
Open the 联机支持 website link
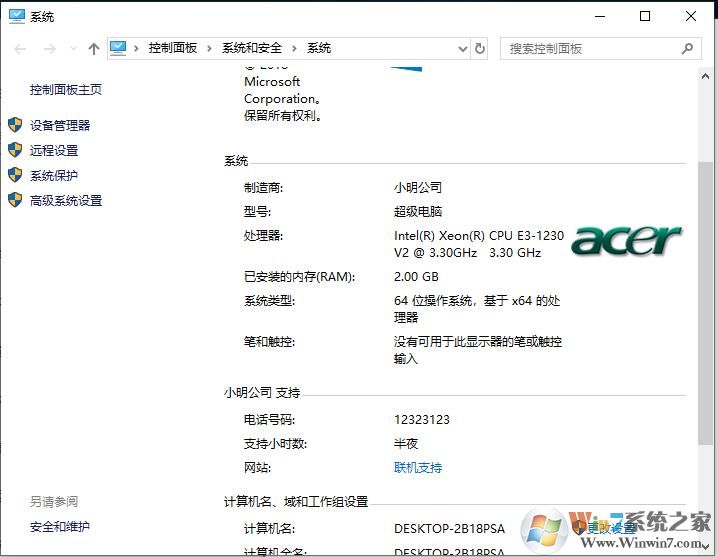(418, 468)
